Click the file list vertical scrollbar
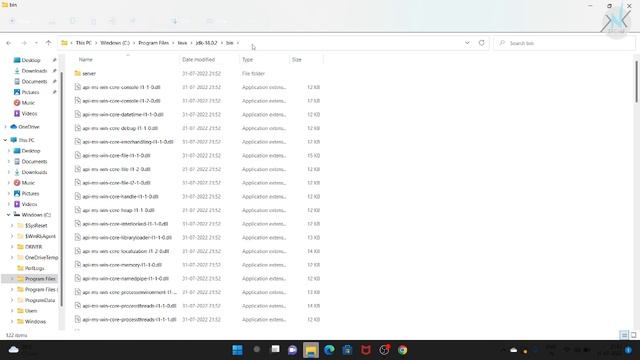Screen dimensions: 640x360 tap(636, 82)
